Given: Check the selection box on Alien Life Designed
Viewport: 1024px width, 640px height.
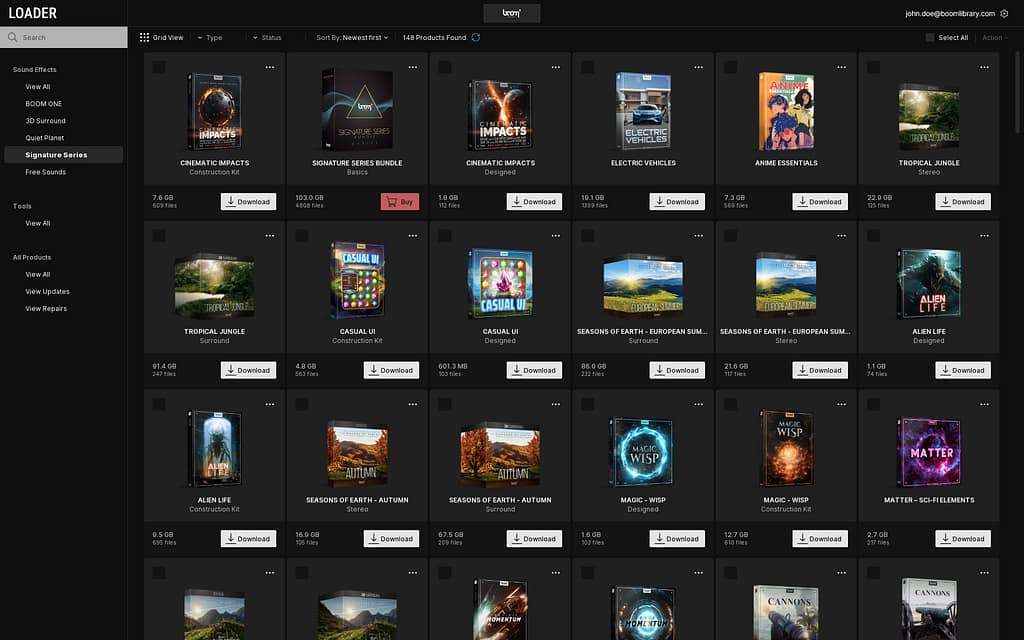Looking at the screenshot, I should pos(873,235).
